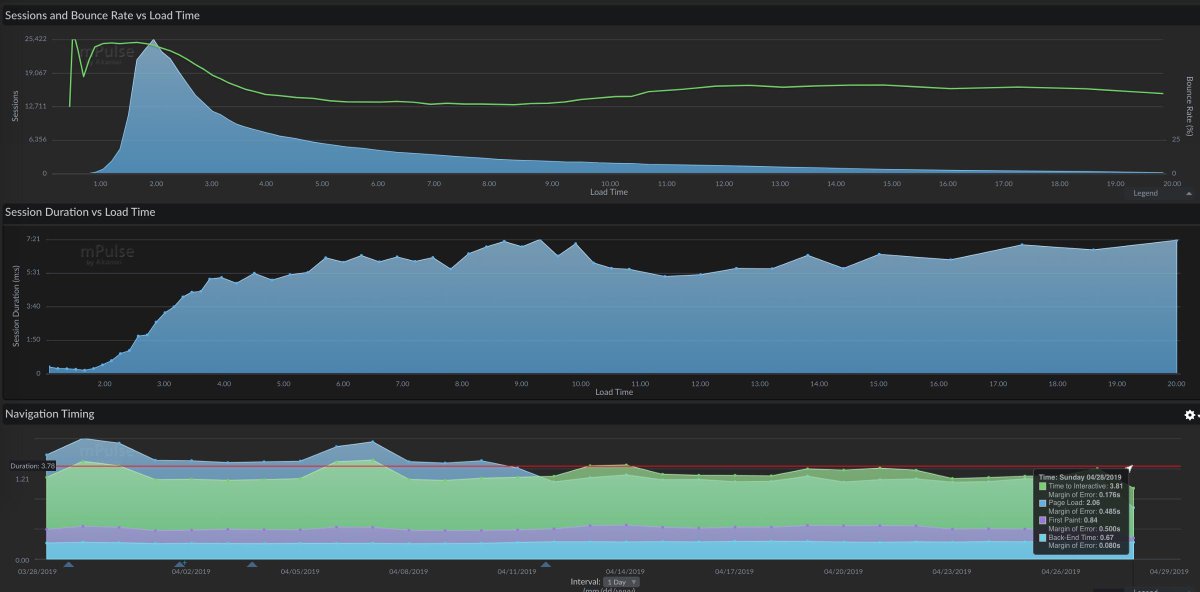The width and height of the screenshot is (1200, 592).
Task: Click the 7:21 session duration axis value
Action: click(x=33, y=238)
